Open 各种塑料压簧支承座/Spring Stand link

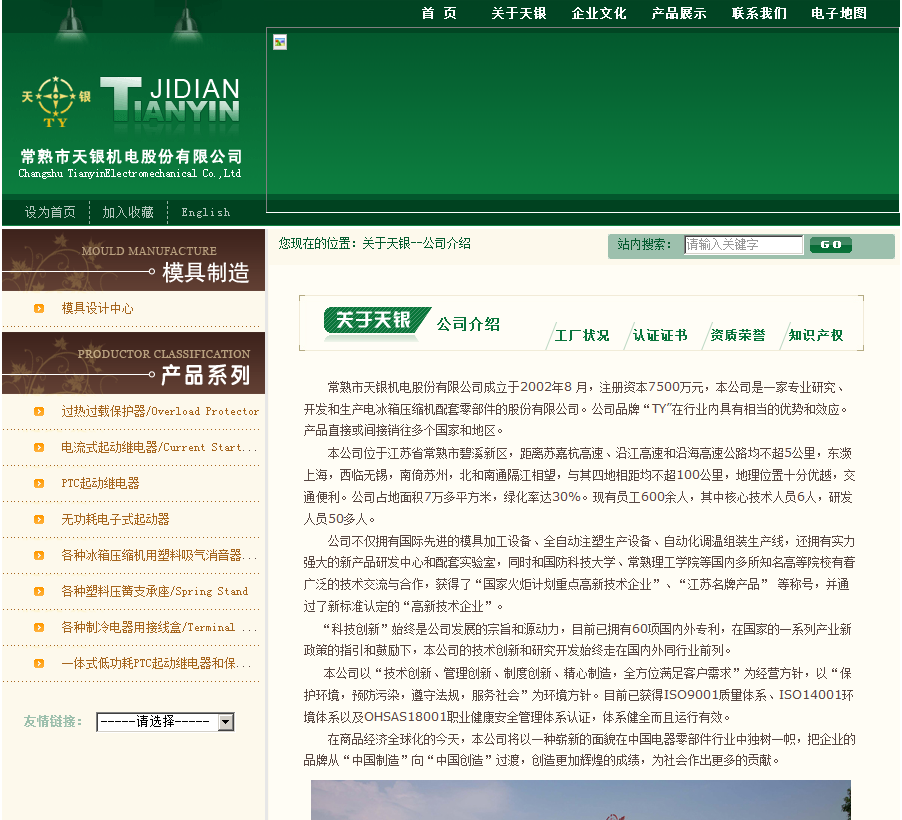(155, 592)
